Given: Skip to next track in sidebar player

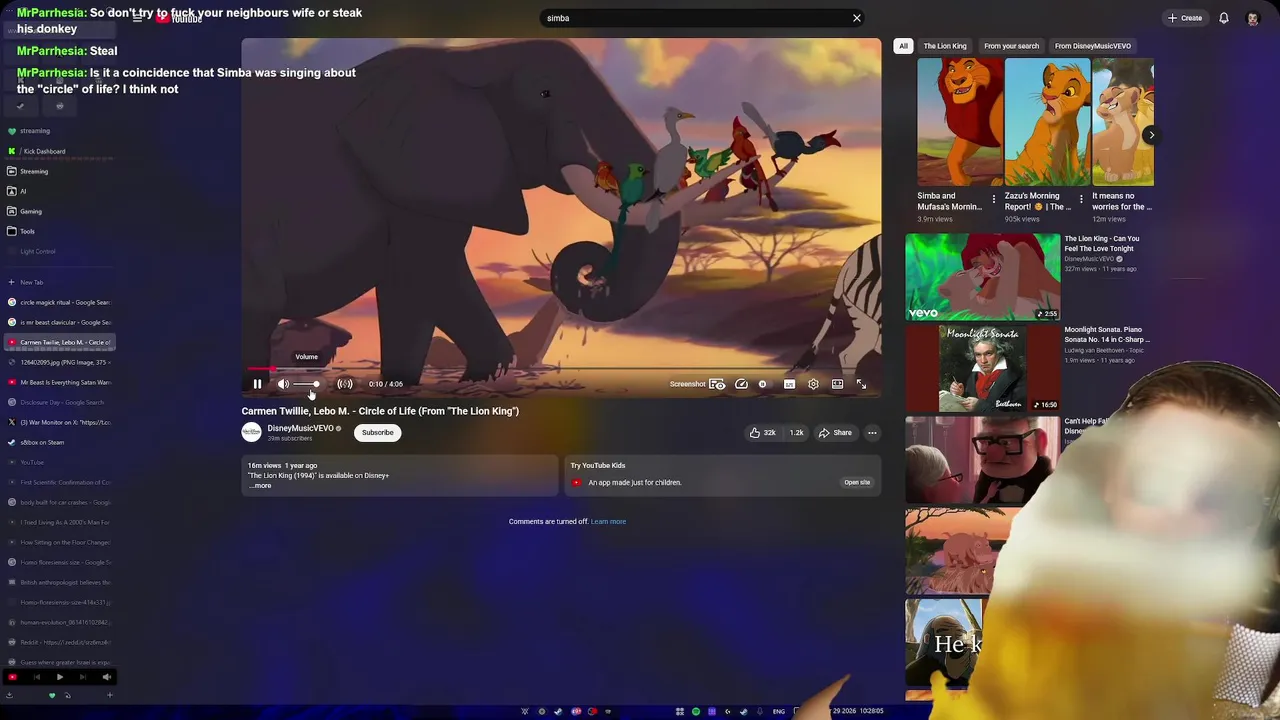Looking at the screenshot, I should (x=83, y=677).
